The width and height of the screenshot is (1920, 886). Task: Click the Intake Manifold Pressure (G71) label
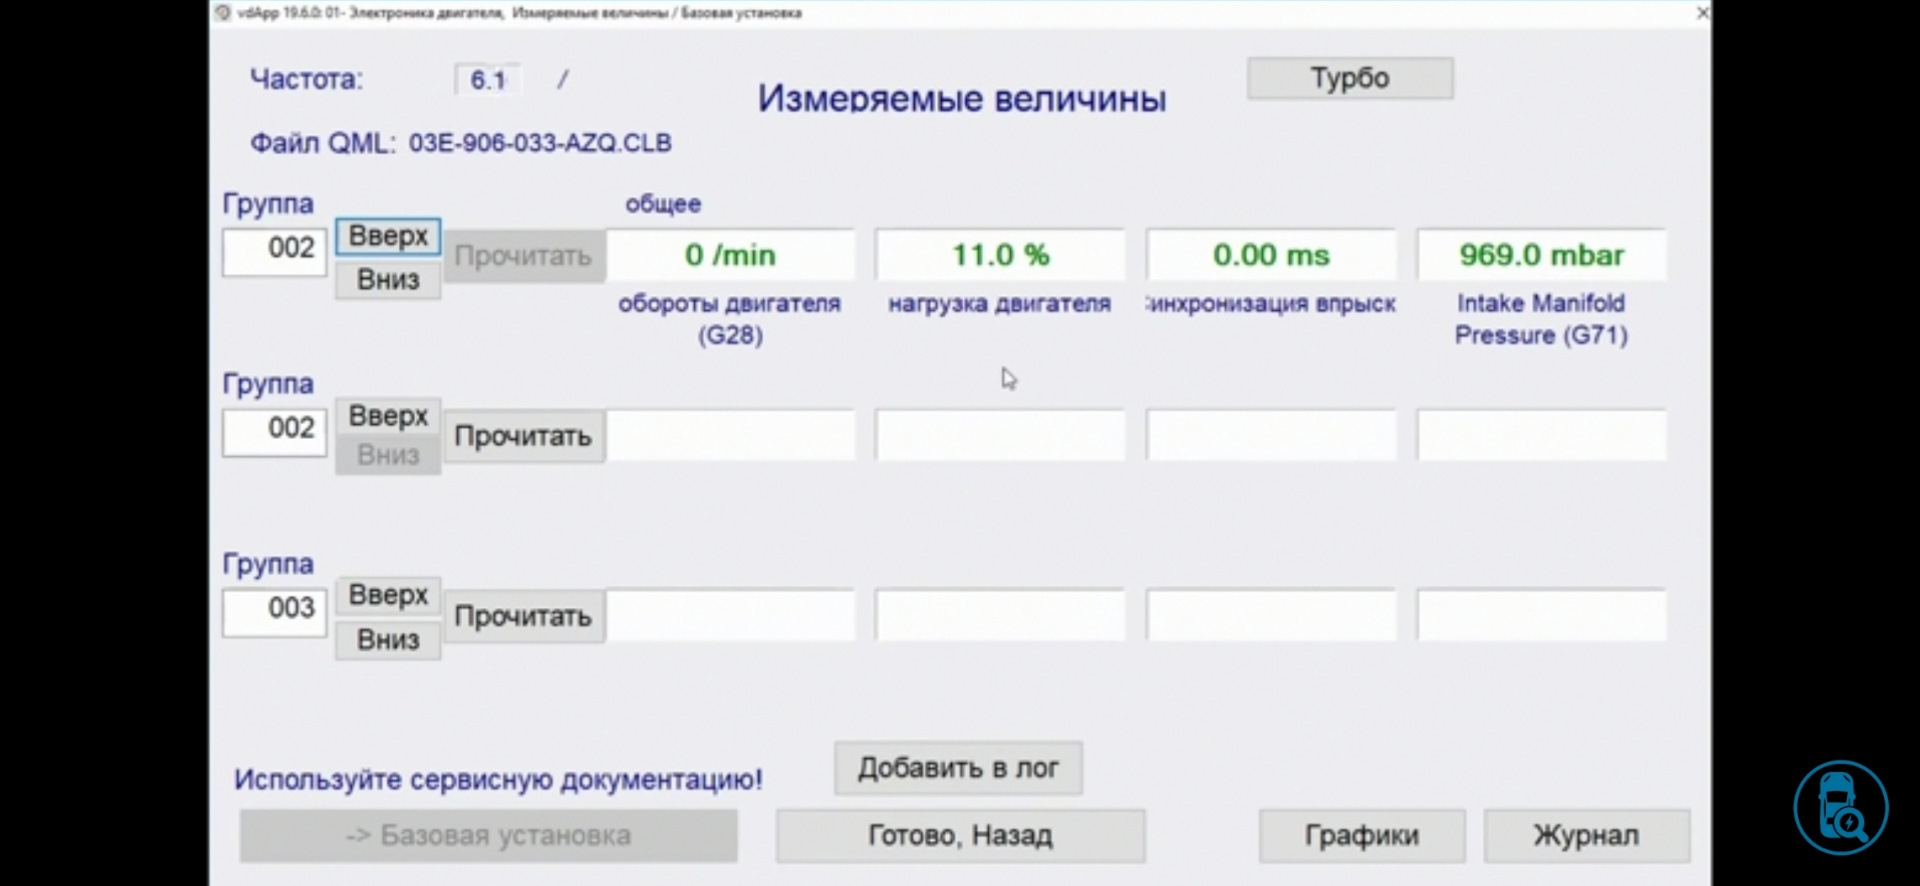(x=1541, y=319)
